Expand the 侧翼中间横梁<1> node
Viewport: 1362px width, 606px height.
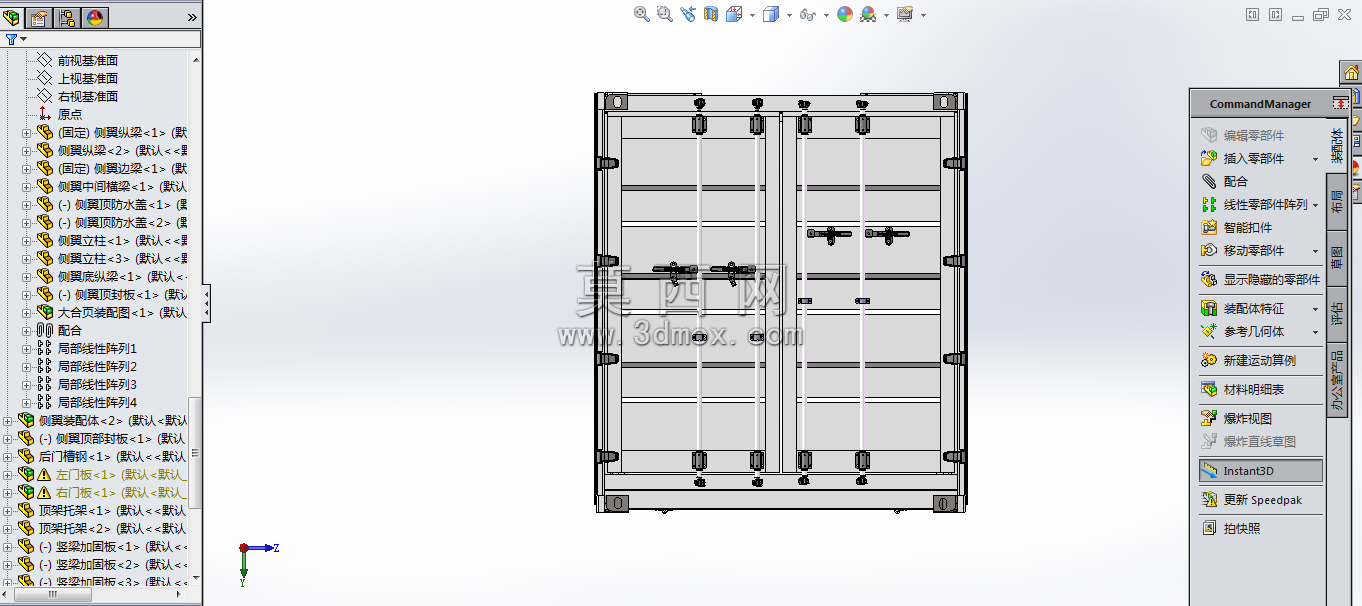pyautogui.click(x=27, y=187)
